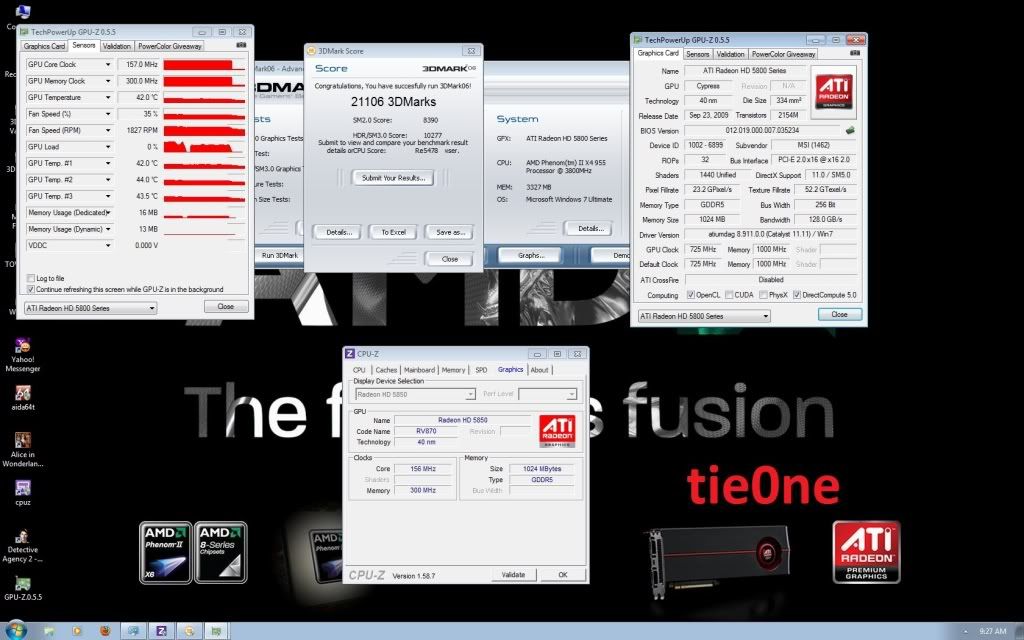Click the GPU-Z title bar icon in Graphics Card window
Viewport: 1024px width, 640px height.
(638, 40)
